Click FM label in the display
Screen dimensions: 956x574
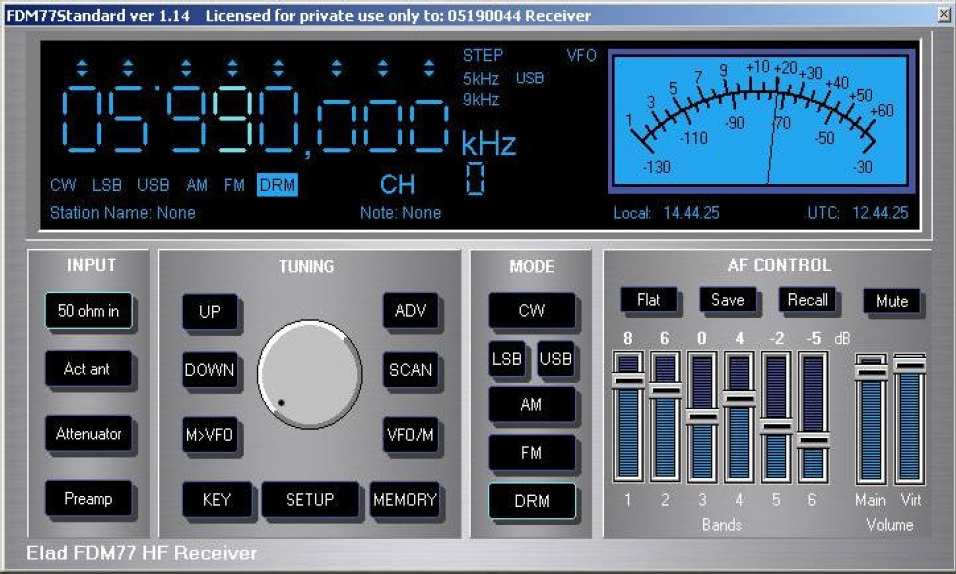(x=234, y=185)
